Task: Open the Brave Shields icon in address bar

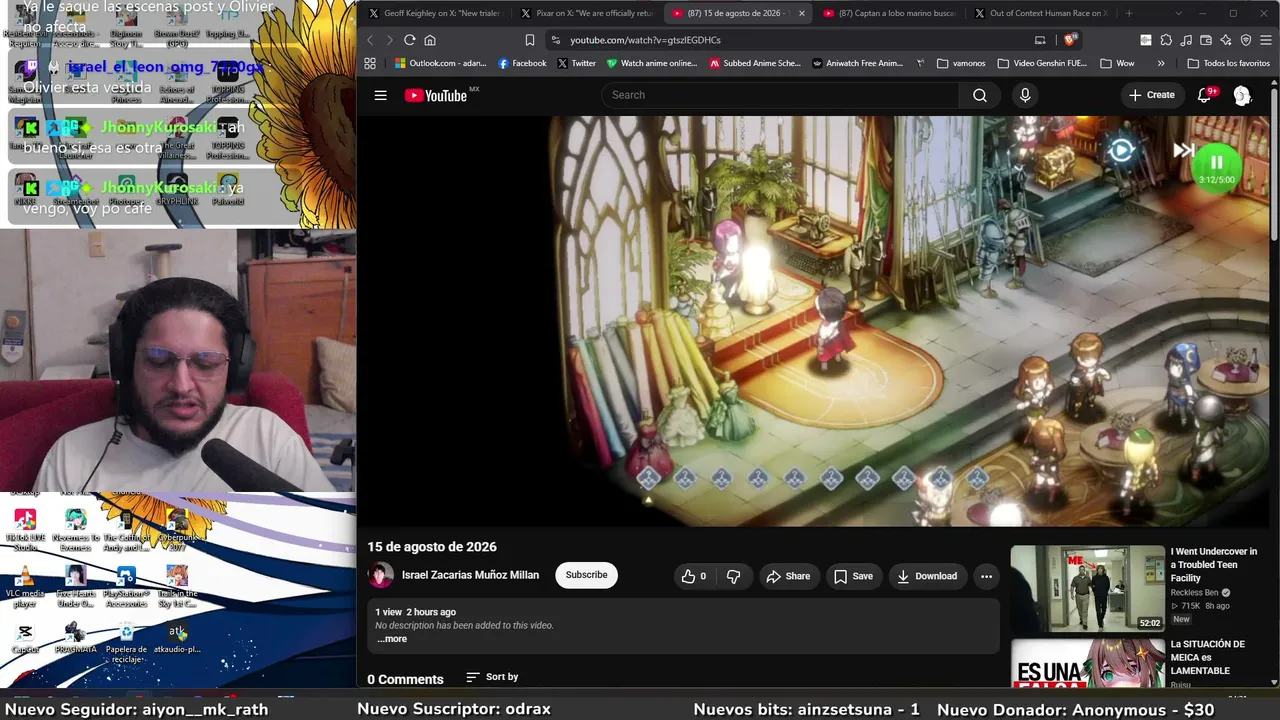Action: (1071, 40)
